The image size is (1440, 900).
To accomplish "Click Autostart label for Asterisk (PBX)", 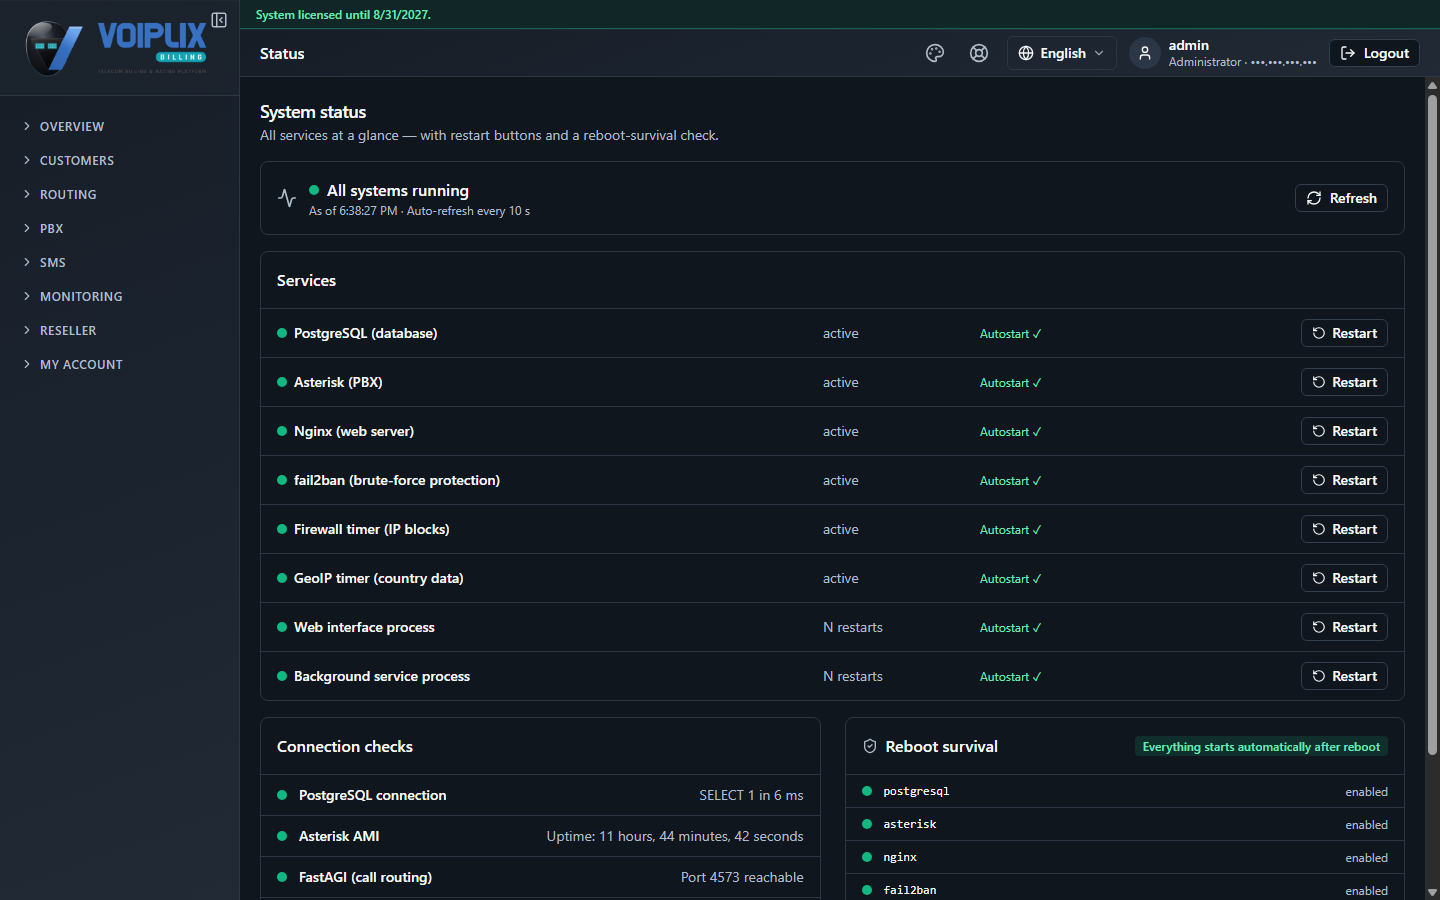I will tap(1010, 382).
